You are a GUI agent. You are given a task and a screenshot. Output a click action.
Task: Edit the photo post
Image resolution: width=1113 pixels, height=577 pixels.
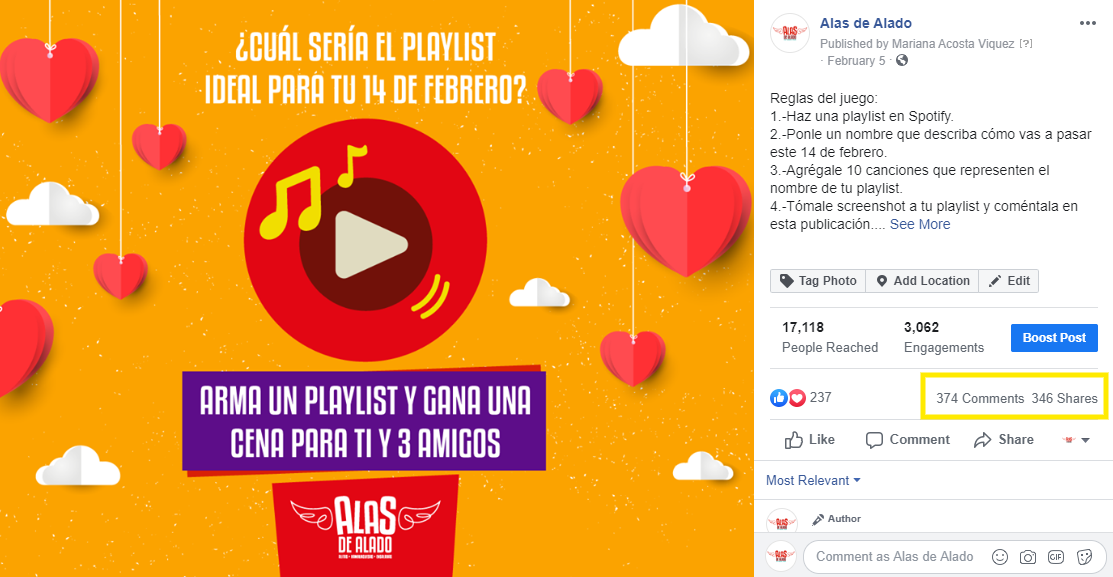[x=1009, y=281]
